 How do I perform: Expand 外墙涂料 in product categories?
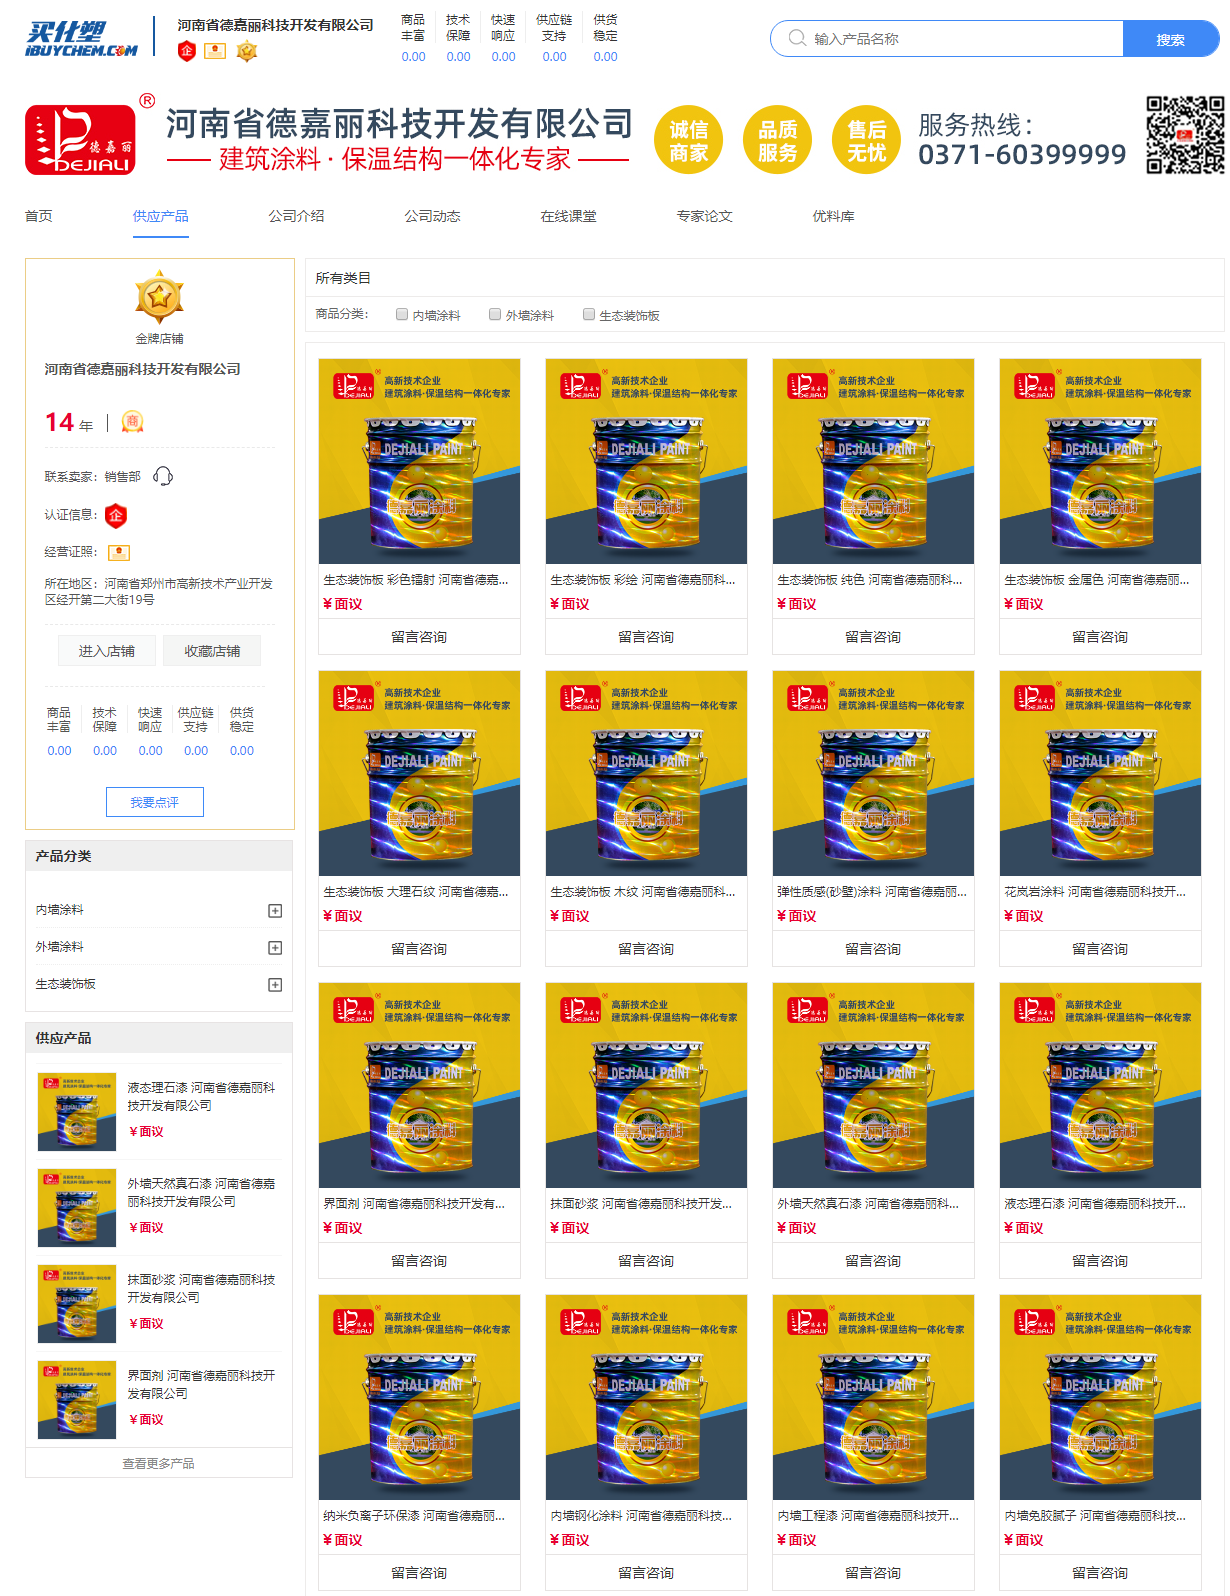click(x=275, y=947)
